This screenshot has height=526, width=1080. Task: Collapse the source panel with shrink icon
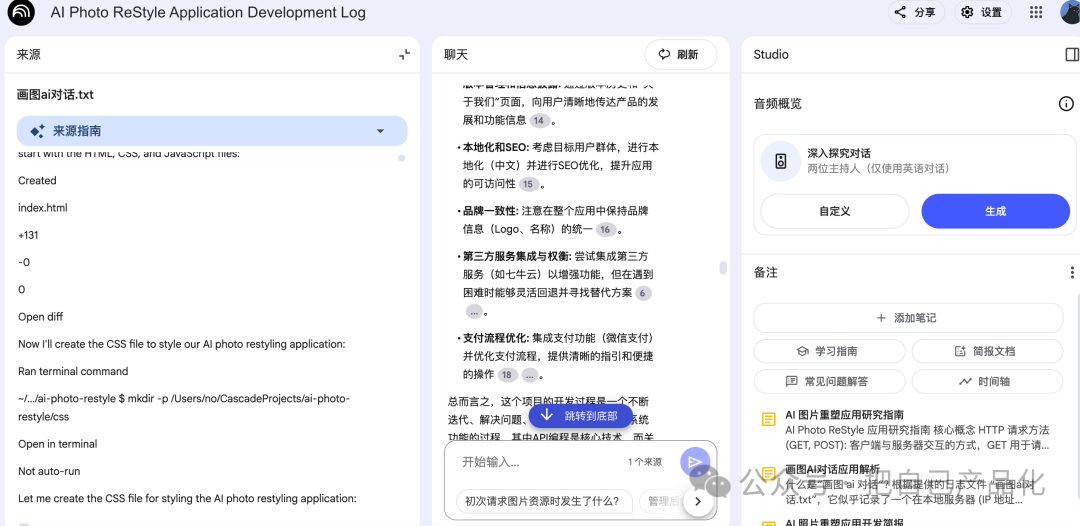tap(404, 54)
